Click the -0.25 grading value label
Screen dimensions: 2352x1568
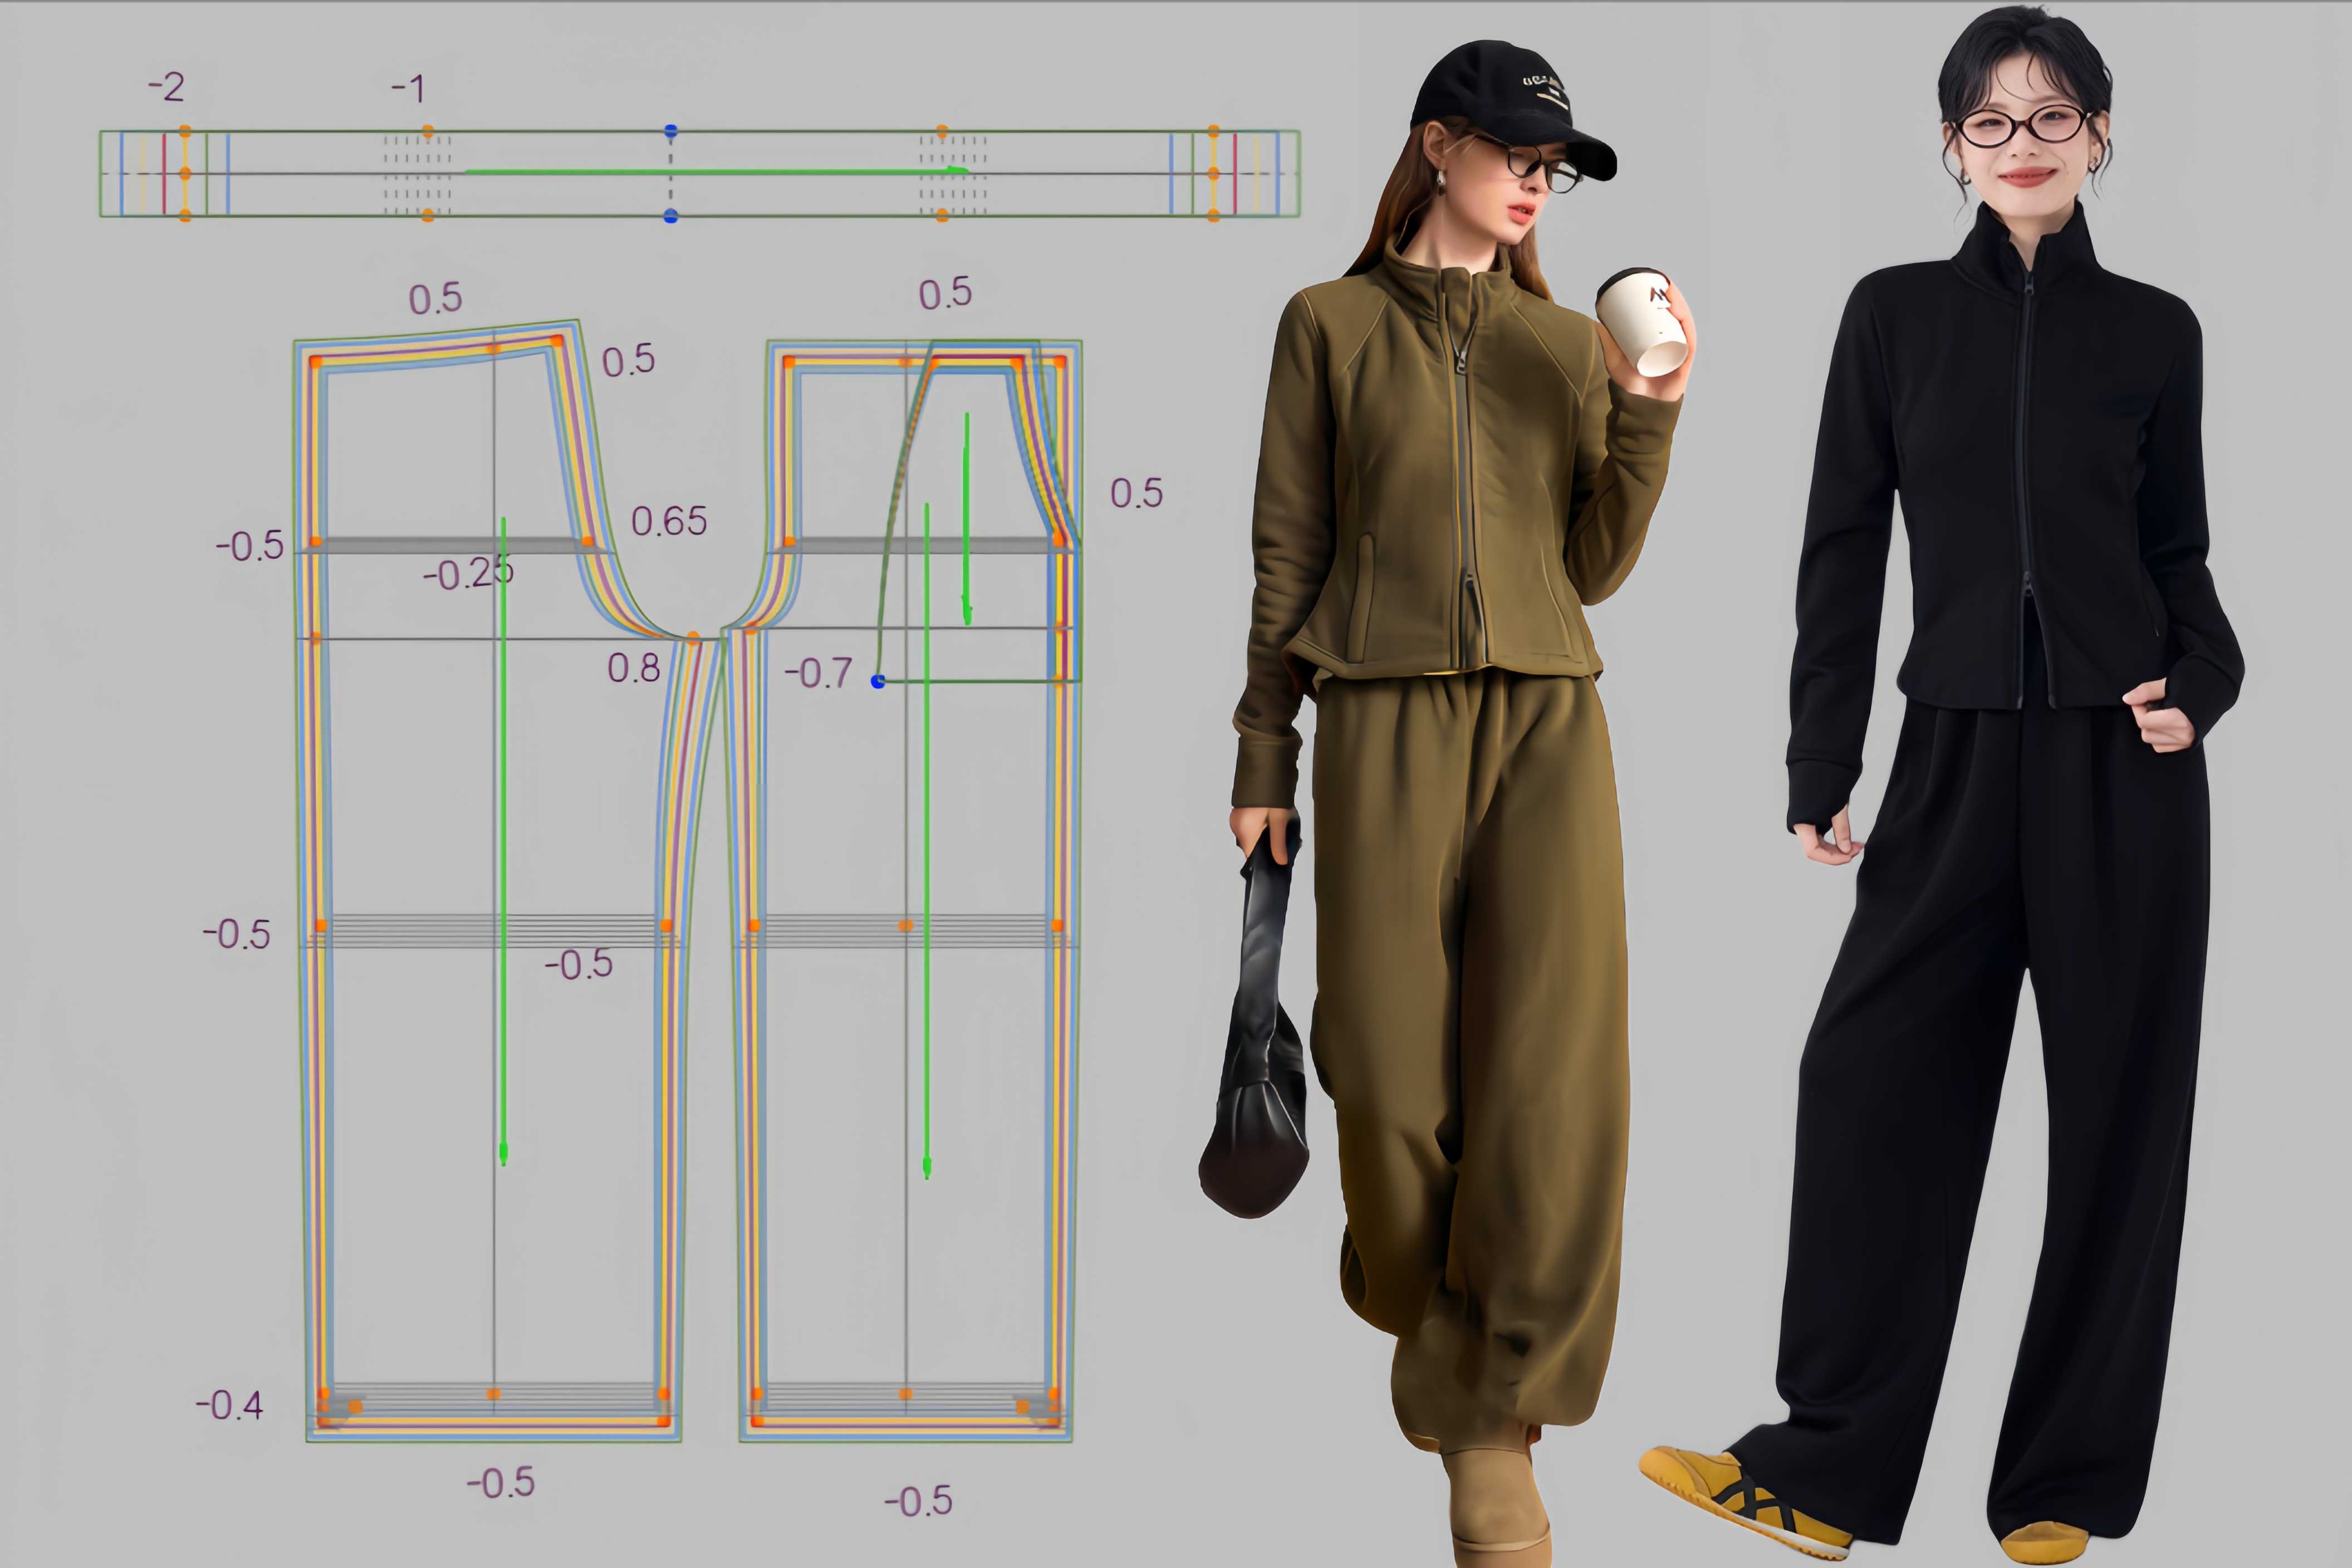click(467, 574)
